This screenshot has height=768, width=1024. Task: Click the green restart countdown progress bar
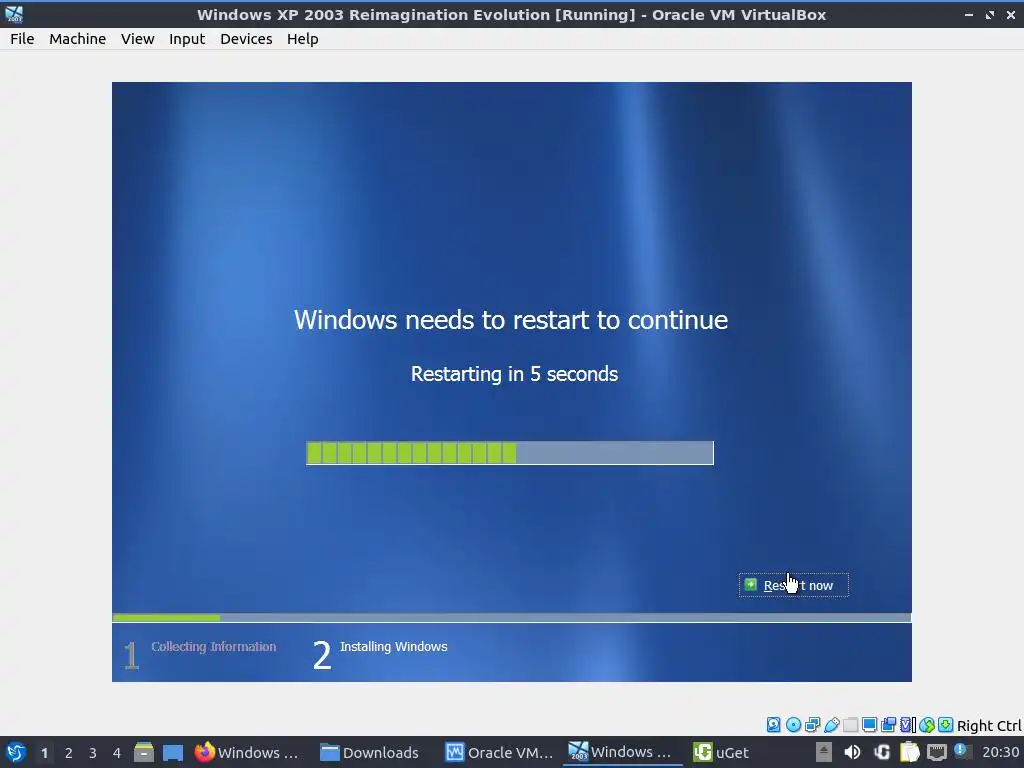tap(509, 453)
